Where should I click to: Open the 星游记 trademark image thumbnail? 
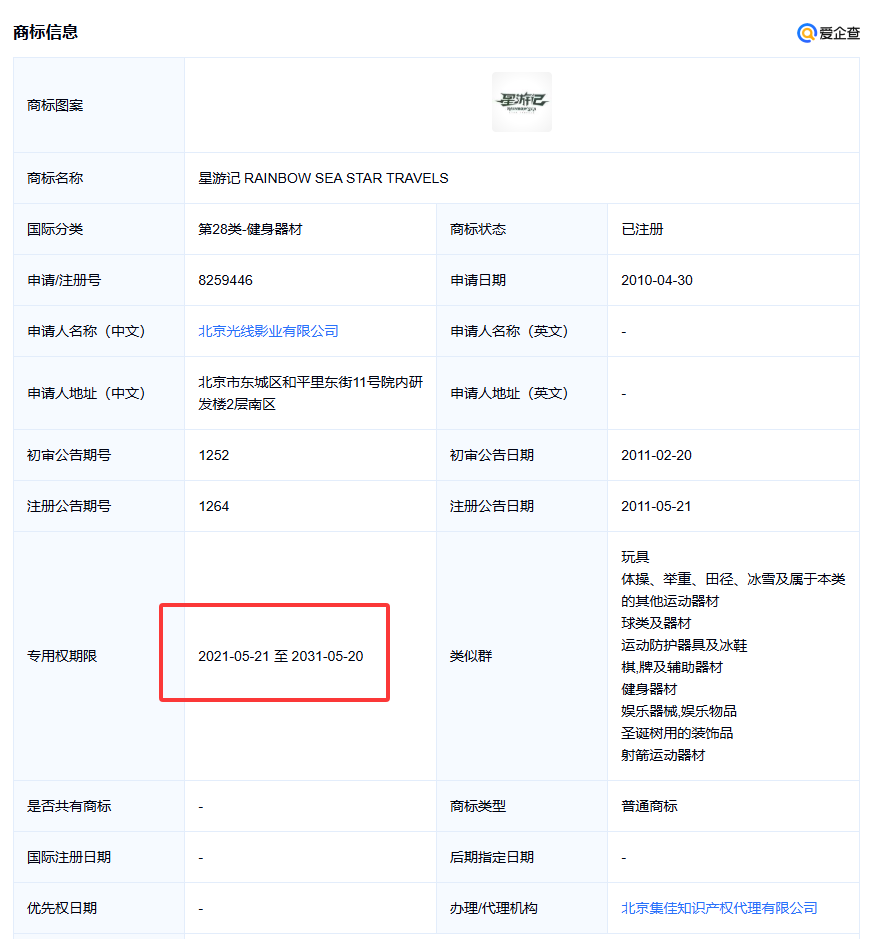[x=522, y=102]
